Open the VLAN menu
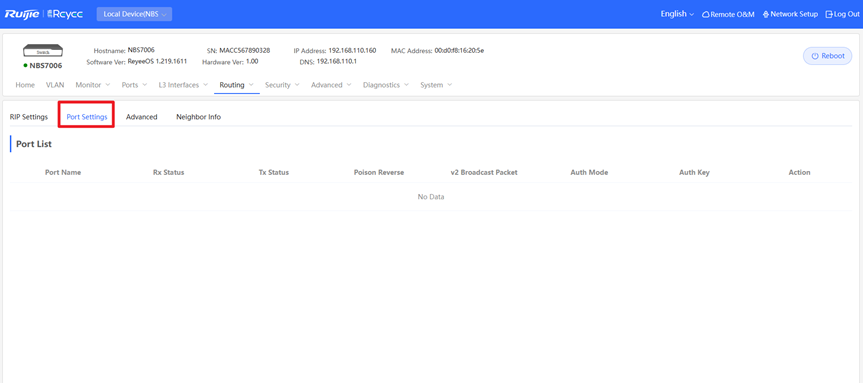Viewport: 863px width, 383px height. coord(55,85)
